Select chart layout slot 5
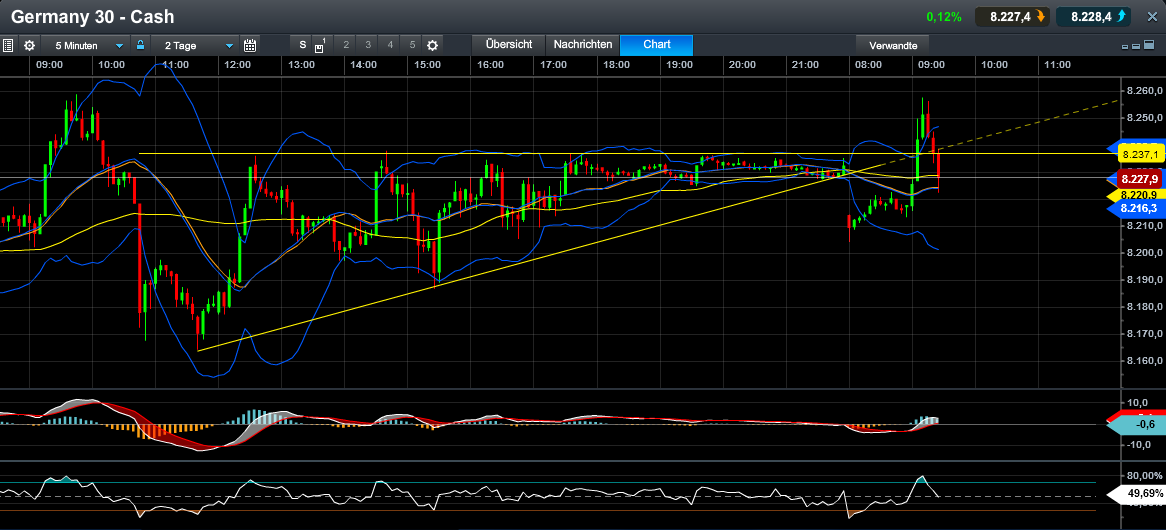The width and height of the screenshot is (1166, 530). (413, 45)
